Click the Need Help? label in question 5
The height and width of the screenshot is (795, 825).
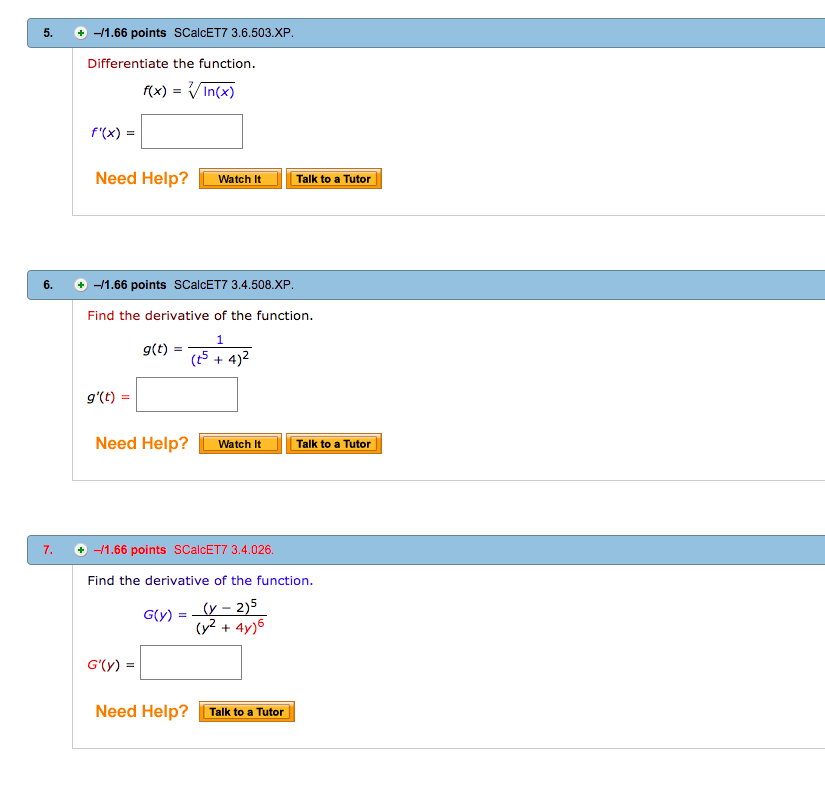click(x=142, y=178)
